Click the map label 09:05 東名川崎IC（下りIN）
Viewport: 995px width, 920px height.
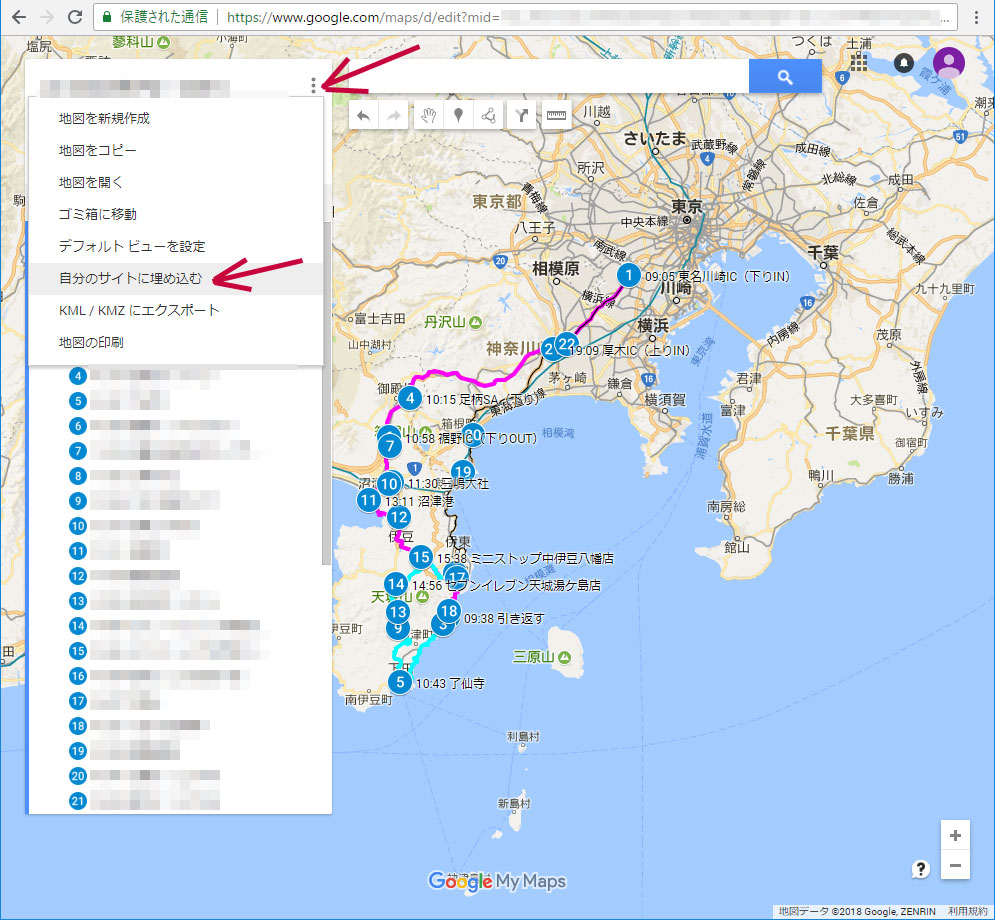pyautogui.click(x=718, y=277)
